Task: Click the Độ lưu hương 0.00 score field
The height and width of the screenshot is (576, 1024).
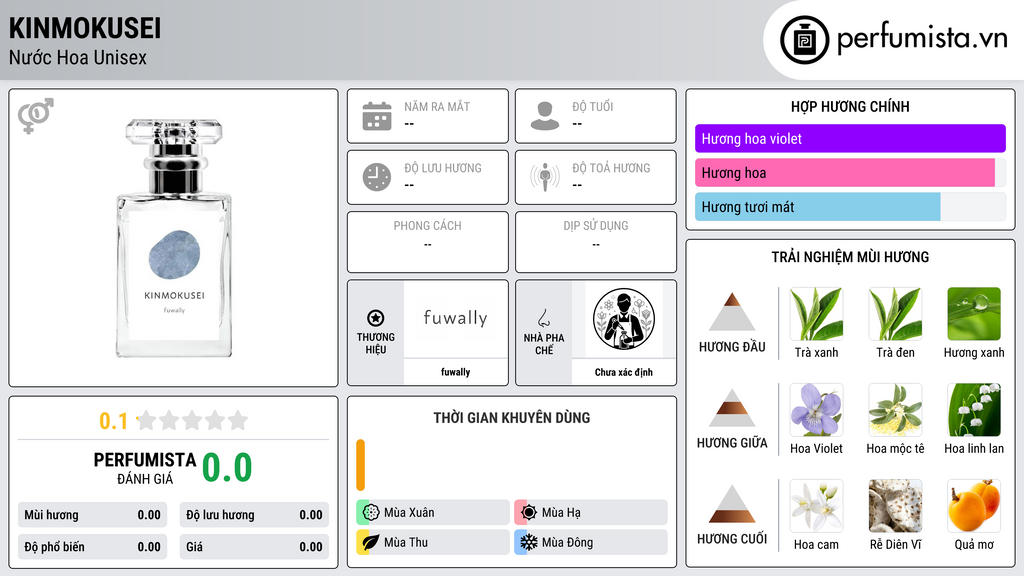Action: pos(254,515)
